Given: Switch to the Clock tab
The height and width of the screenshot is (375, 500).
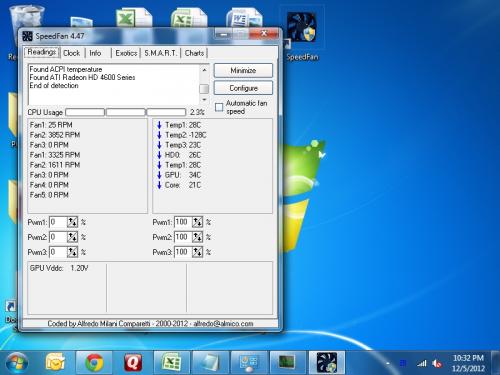Looking at the screenshot, I should click(72, 53).
